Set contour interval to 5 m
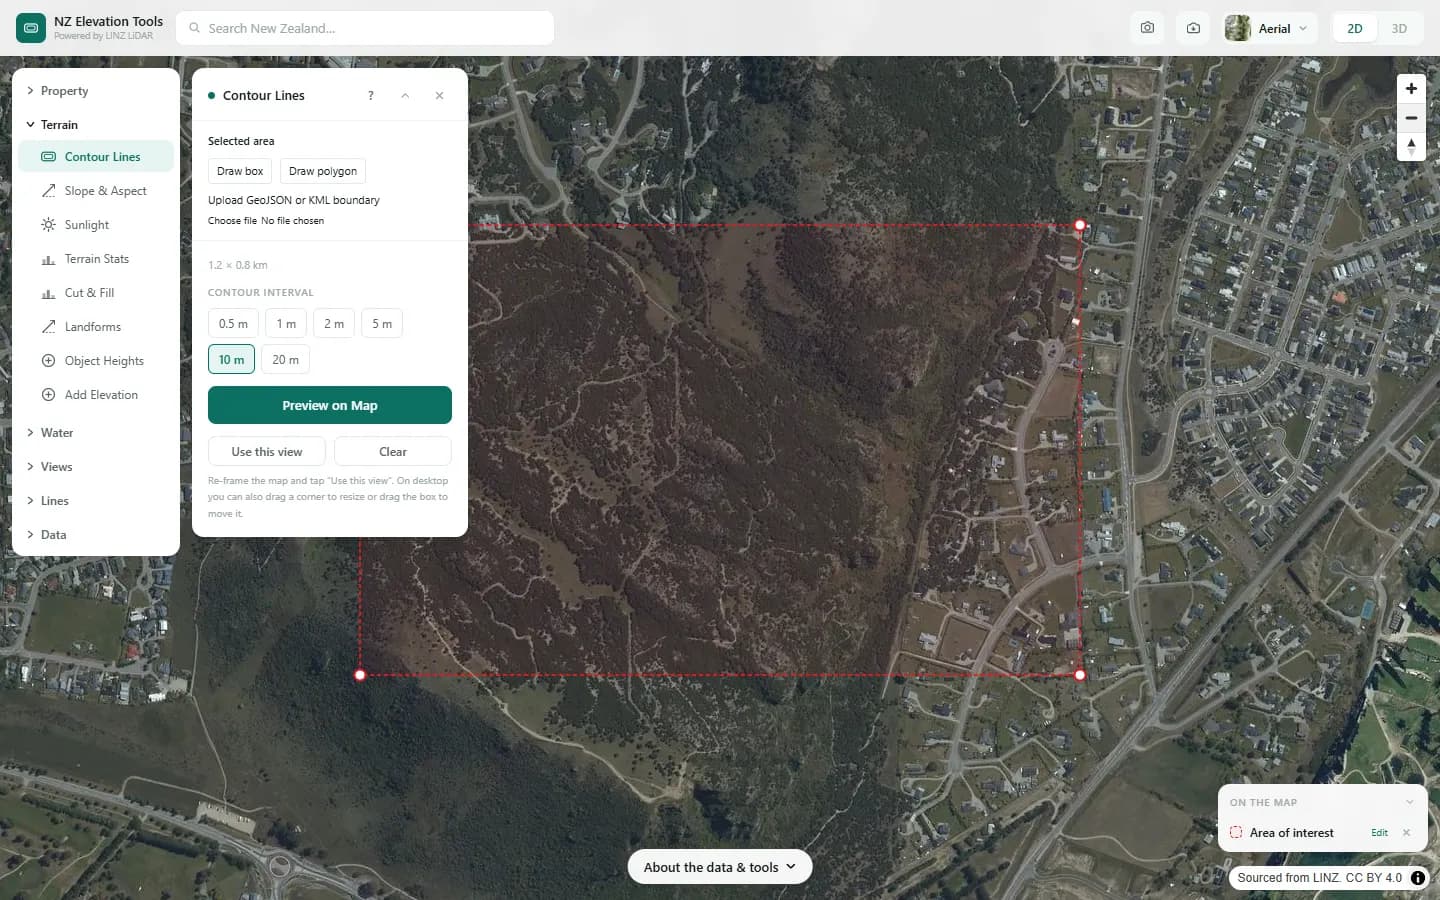The height and width of the screenshot is (900, 1440). 382,324
